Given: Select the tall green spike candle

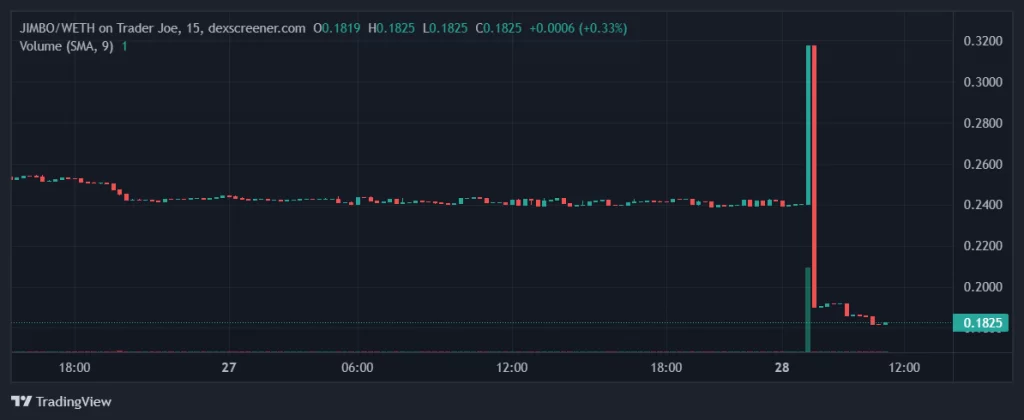Looking at the screenshot, I should 807,125.
